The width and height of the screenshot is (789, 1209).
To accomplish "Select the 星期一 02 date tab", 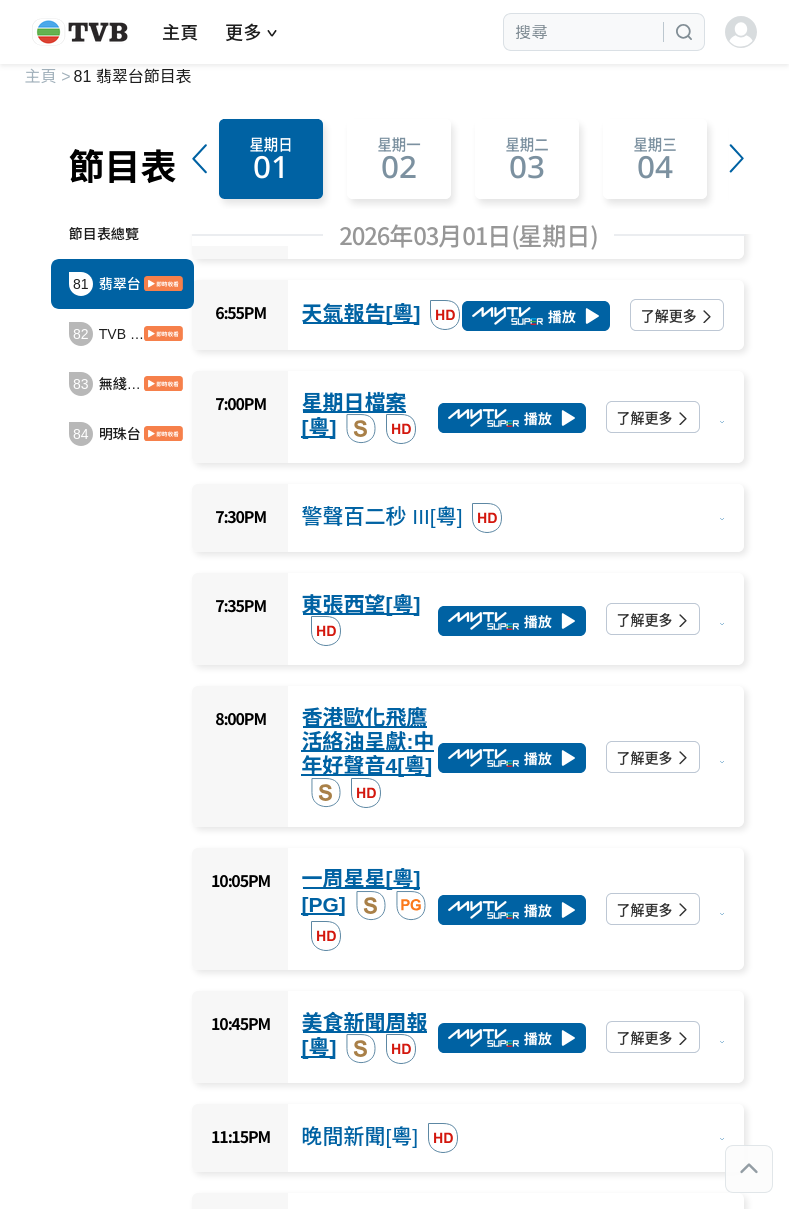I will pos(399,159).
